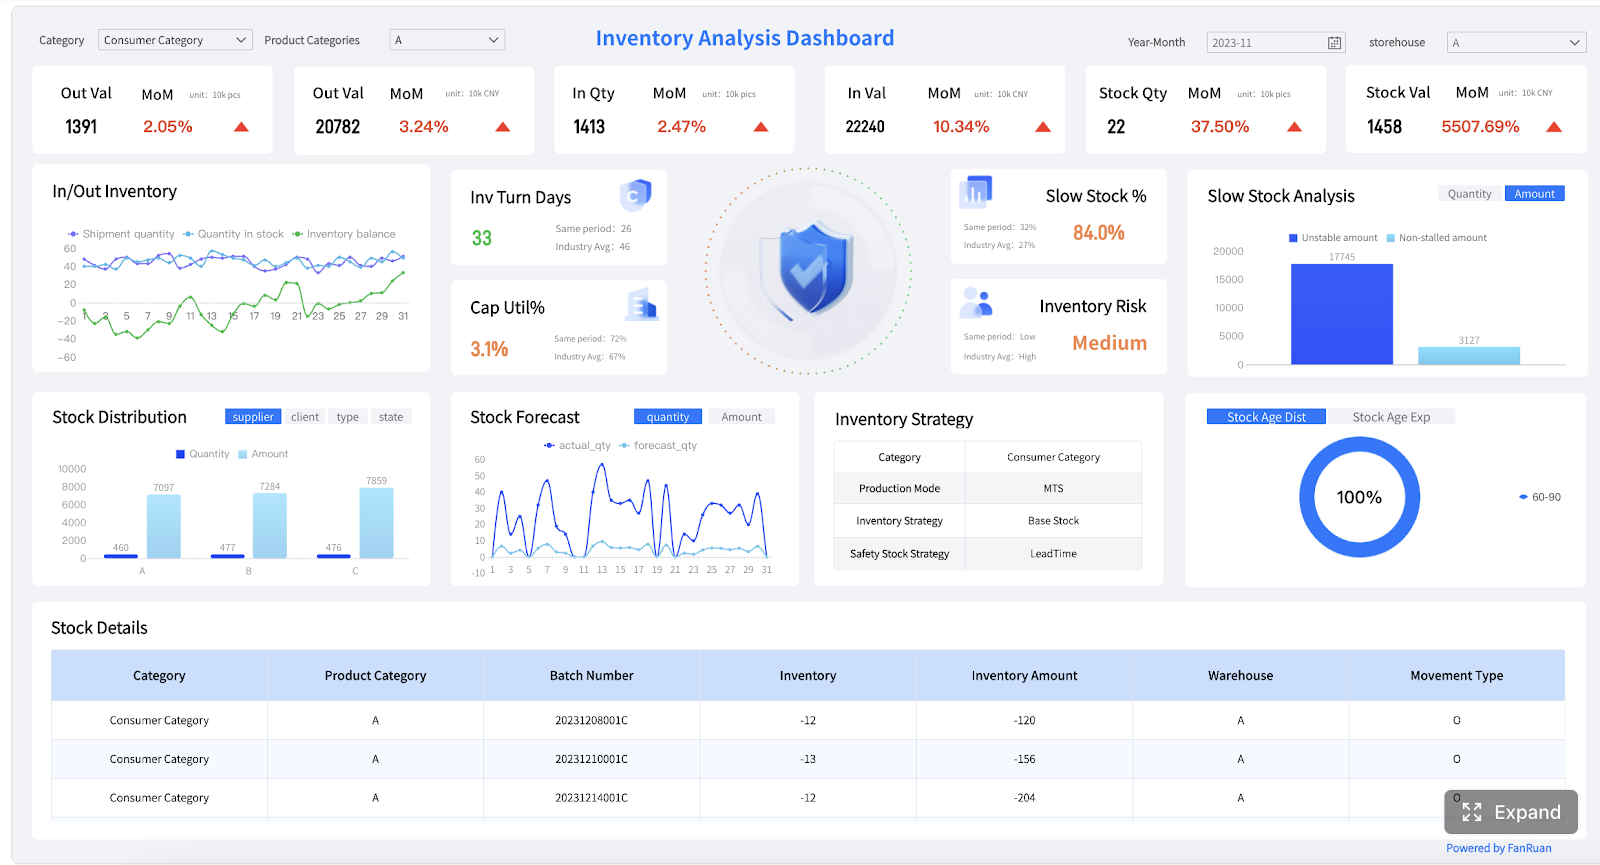1600x865 pixels.
Task: Click the Medium inventory risk value
Action: coord(1109,343)
